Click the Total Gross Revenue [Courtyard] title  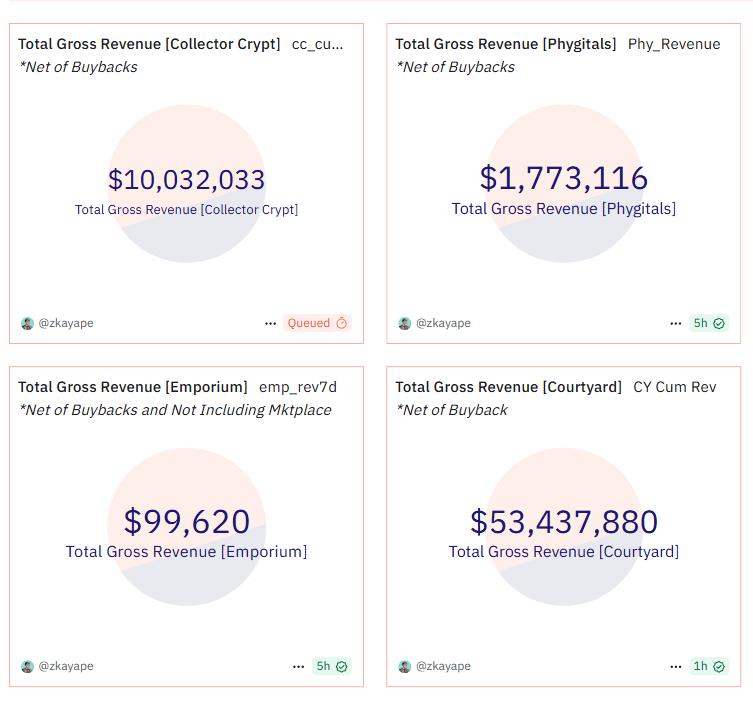[509, 387]
